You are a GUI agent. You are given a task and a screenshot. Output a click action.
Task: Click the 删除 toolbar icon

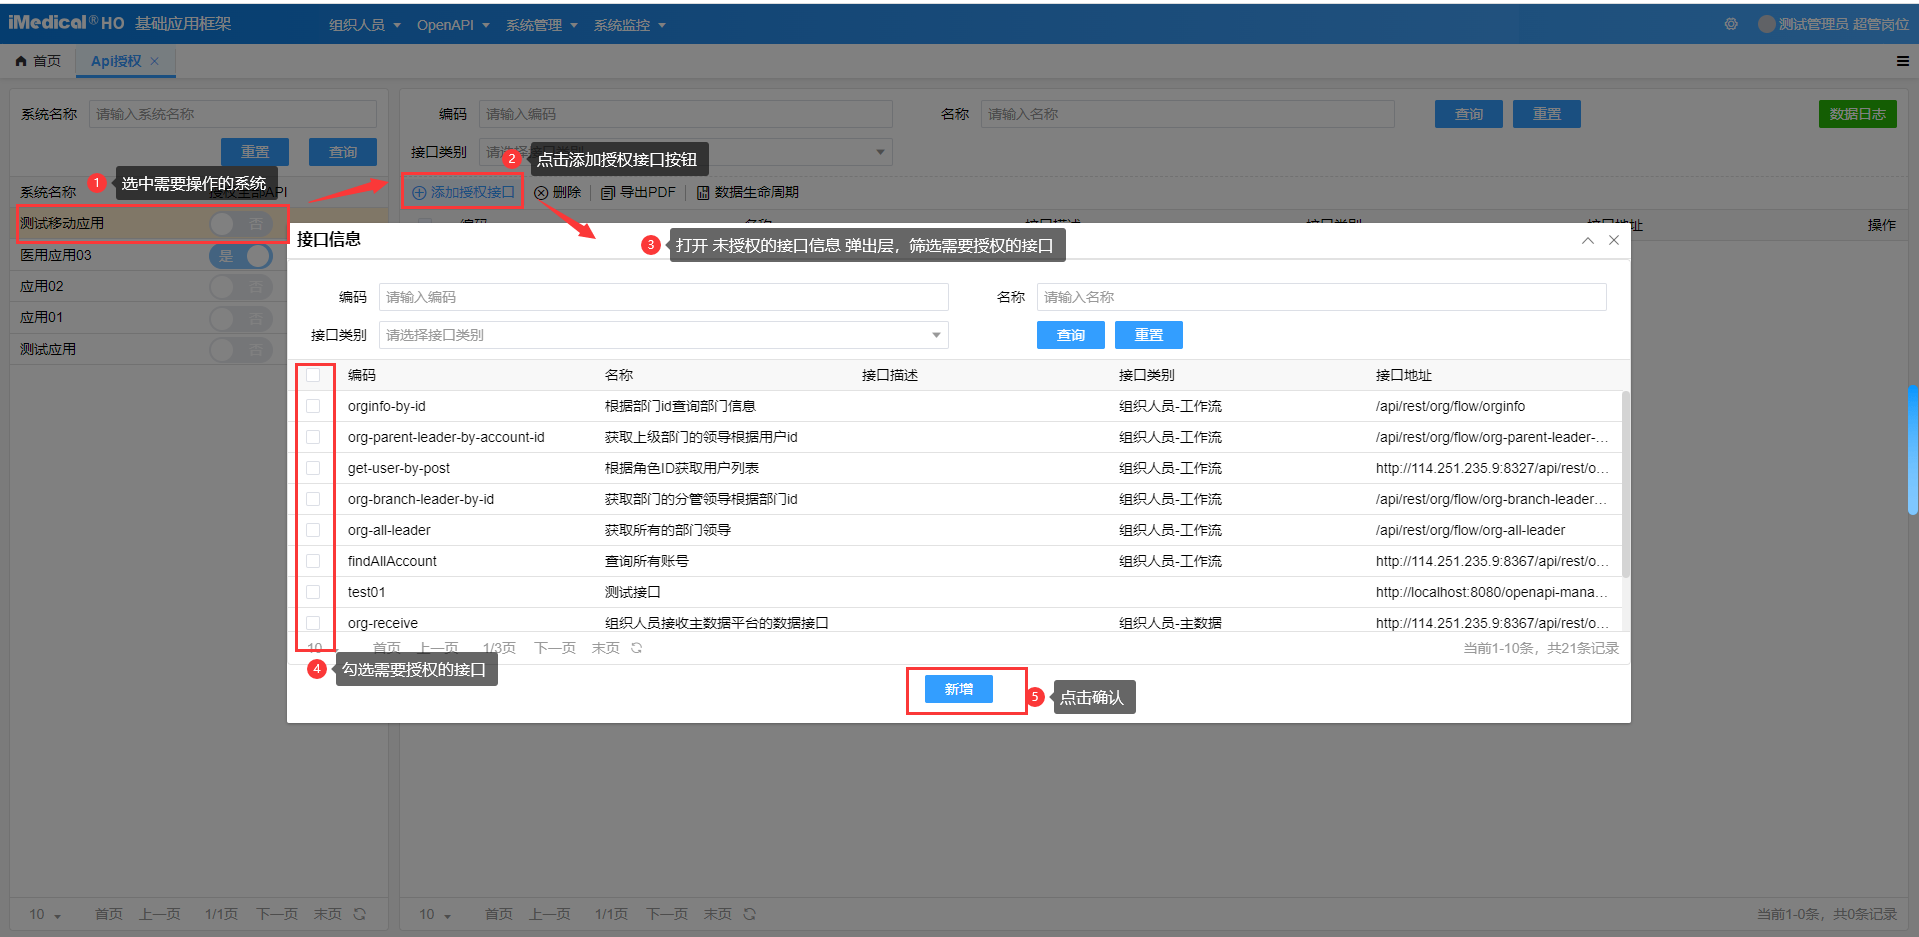[541, 192]
